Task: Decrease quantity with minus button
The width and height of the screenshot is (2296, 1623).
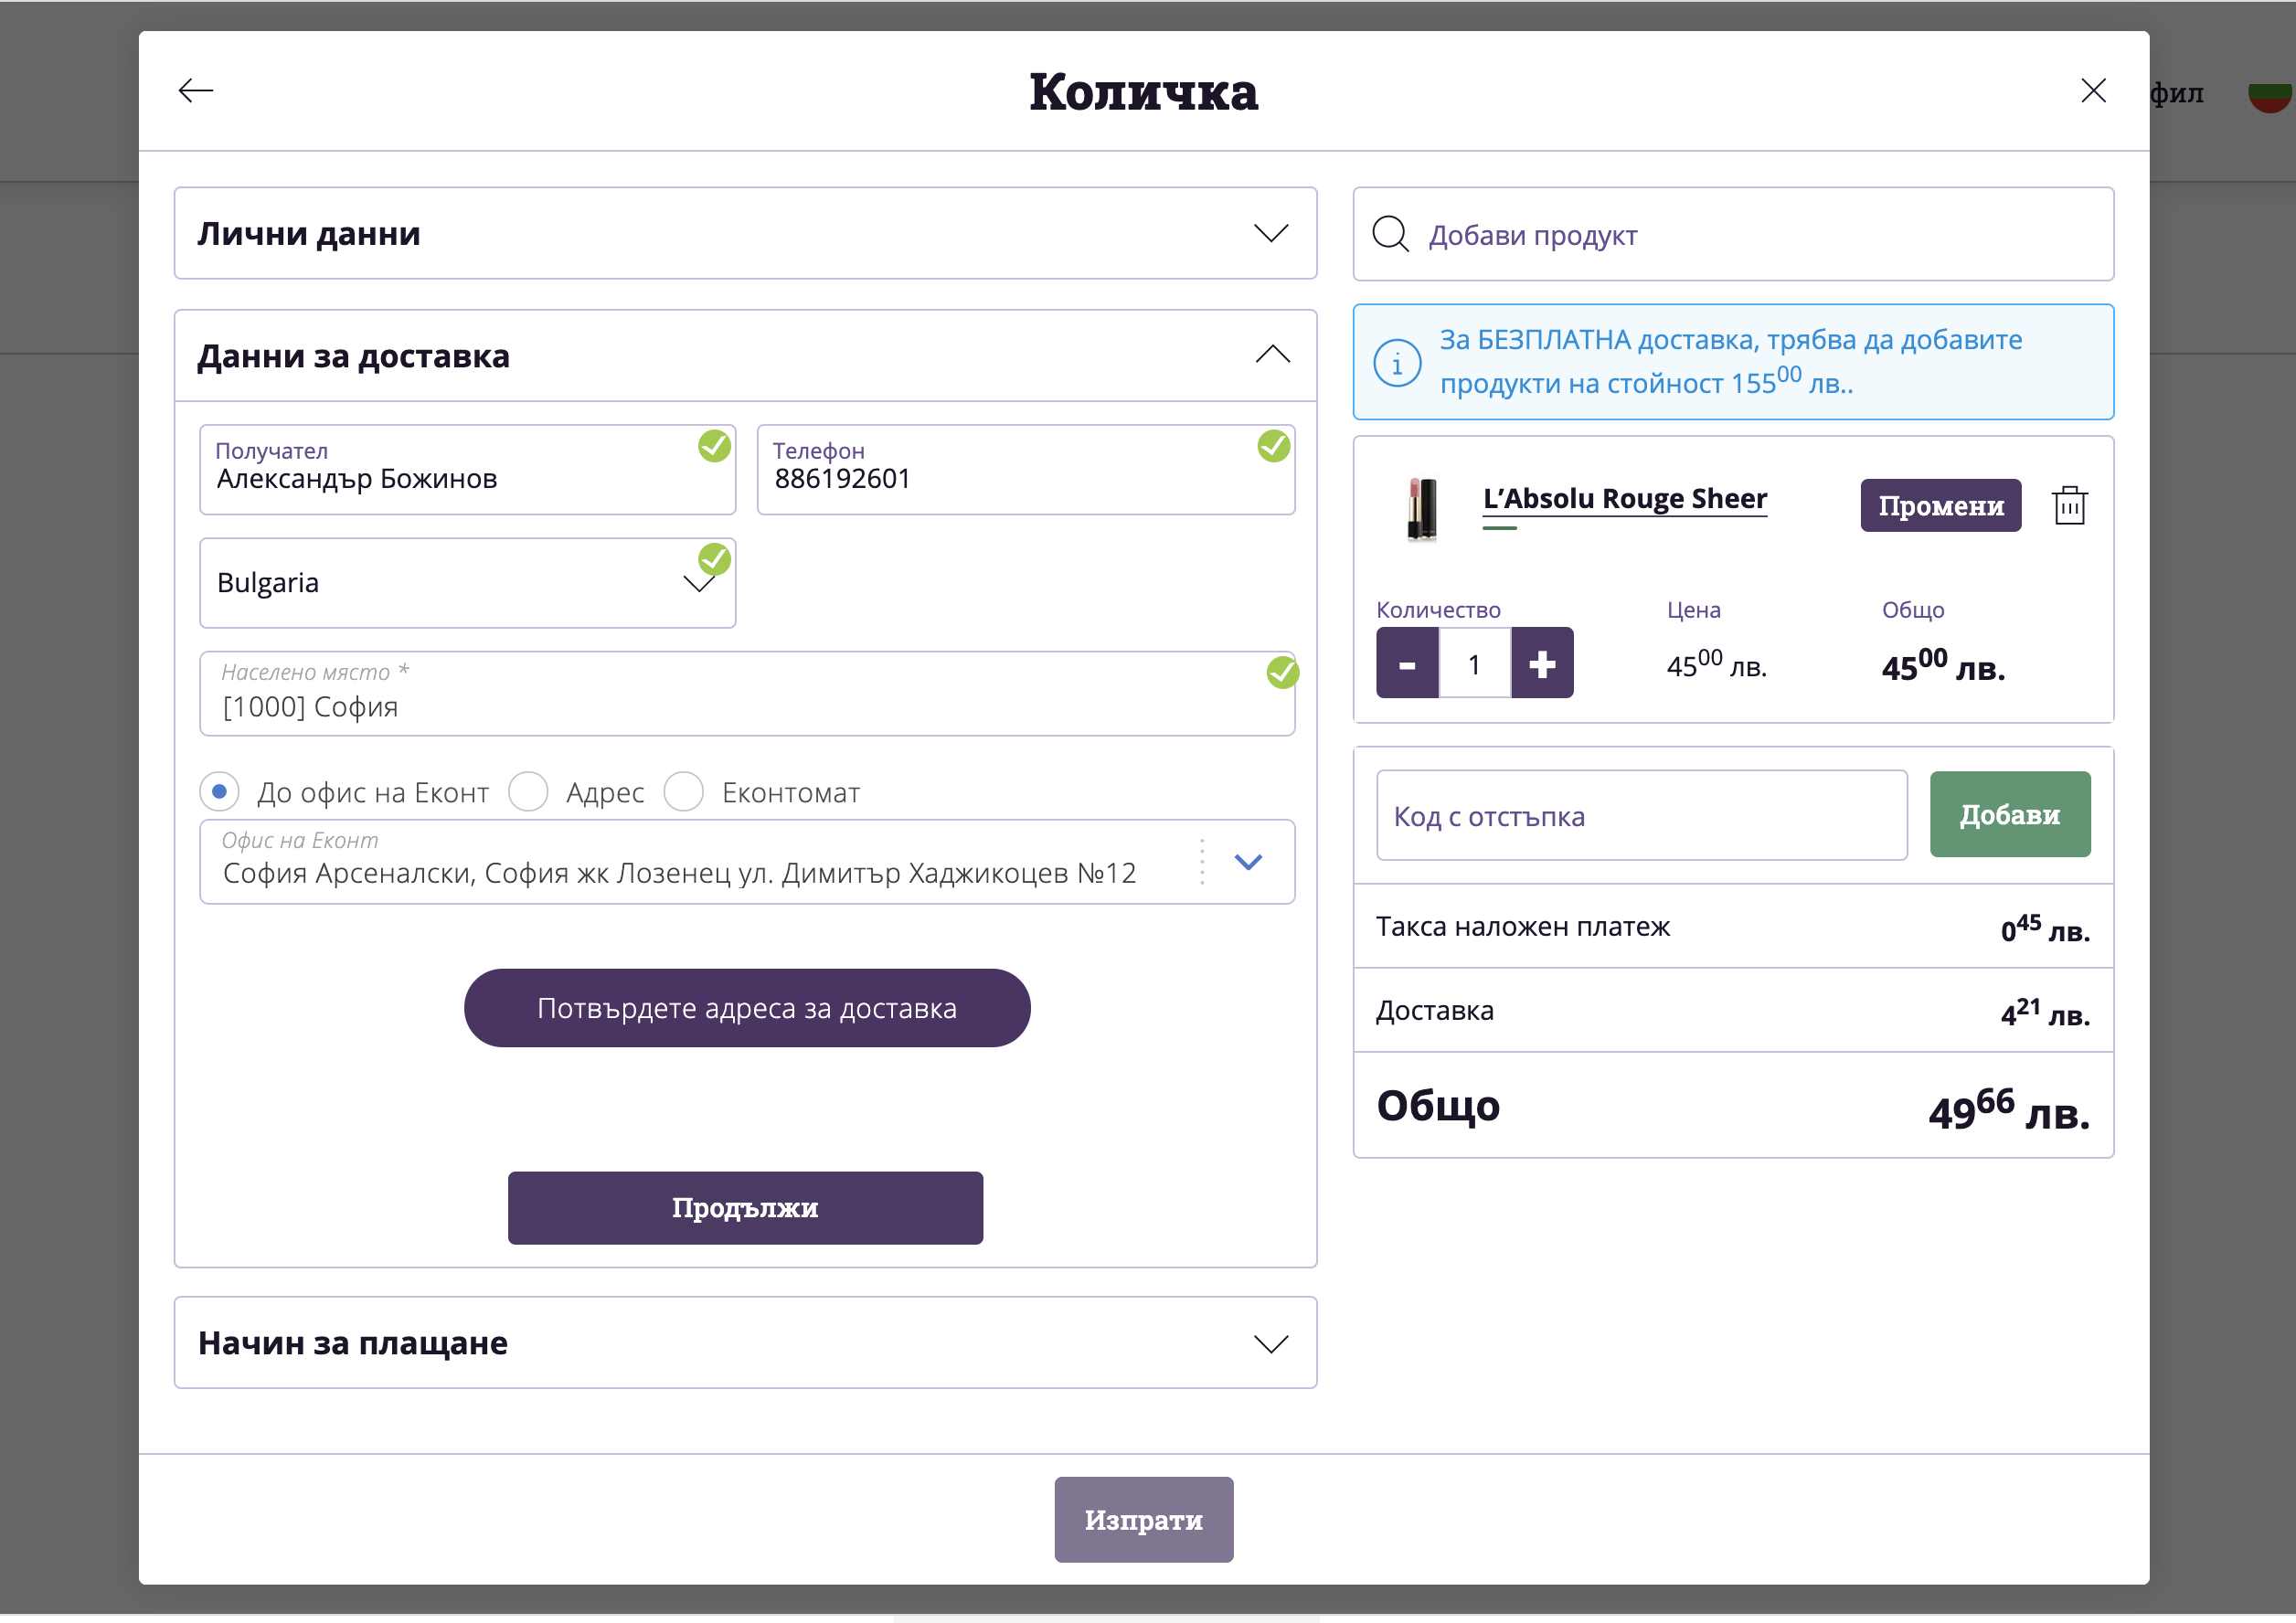Action: pyautogui.click(x=1407, y=664)
